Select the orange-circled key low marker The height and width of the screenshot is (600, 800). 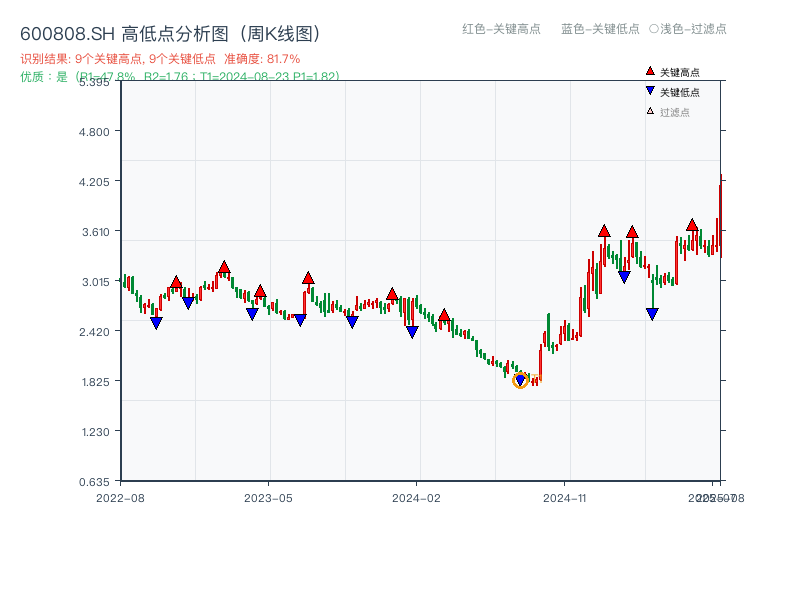[520, 380]
